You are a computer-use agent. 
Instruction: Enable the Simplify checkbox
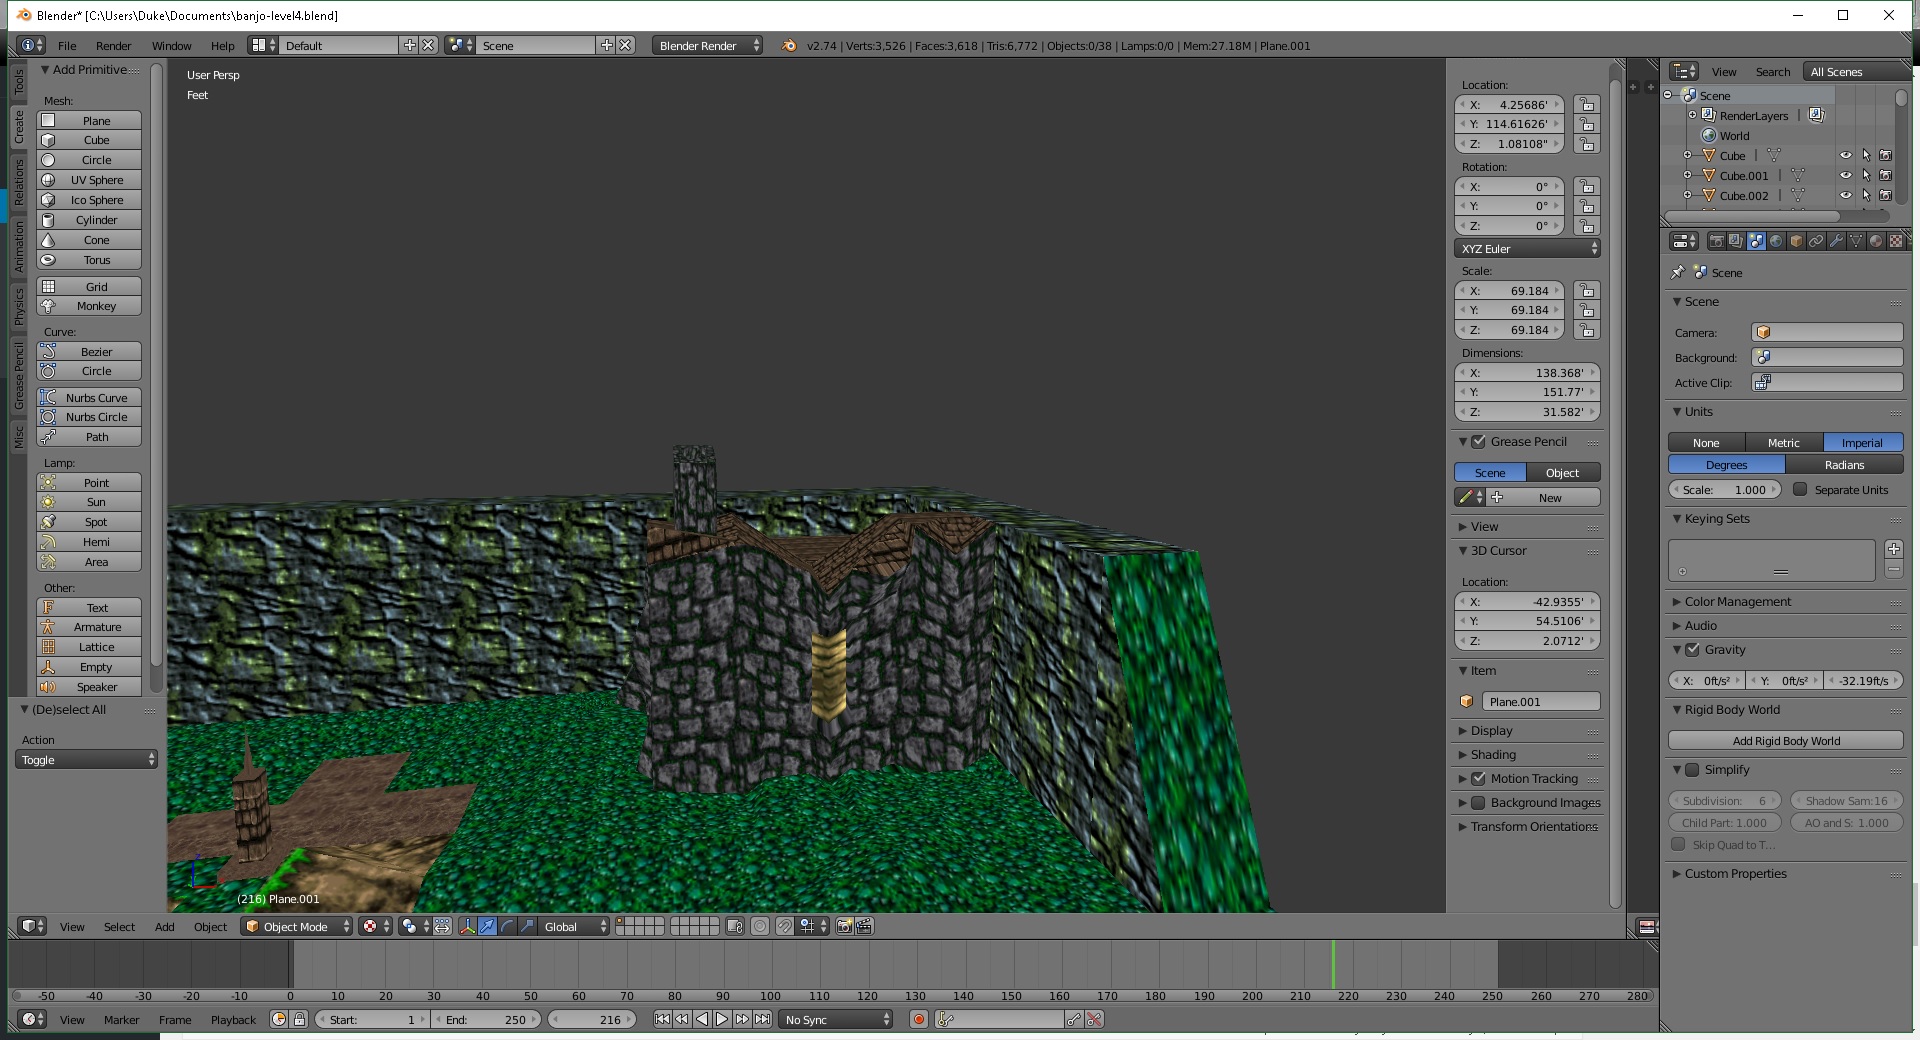click(x=1692, y=770)
